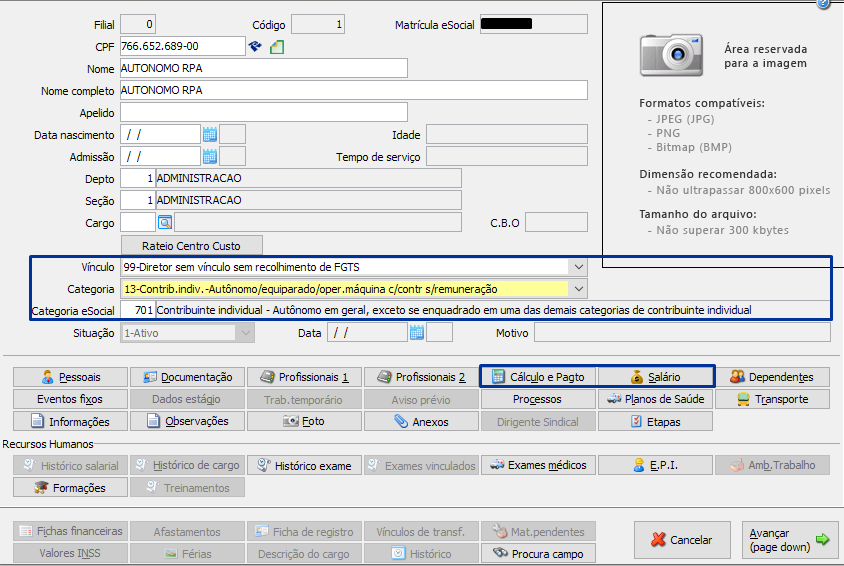The image size is (844, 566).
Task: Click the Cargo code field
Action: (x=138, y=222)
